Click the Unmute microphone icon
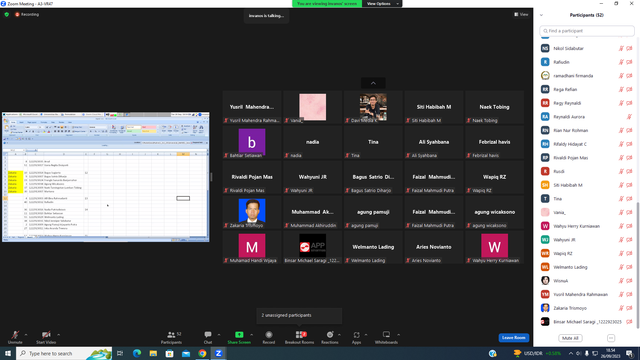The image size is (640, 360). [15, 335]
